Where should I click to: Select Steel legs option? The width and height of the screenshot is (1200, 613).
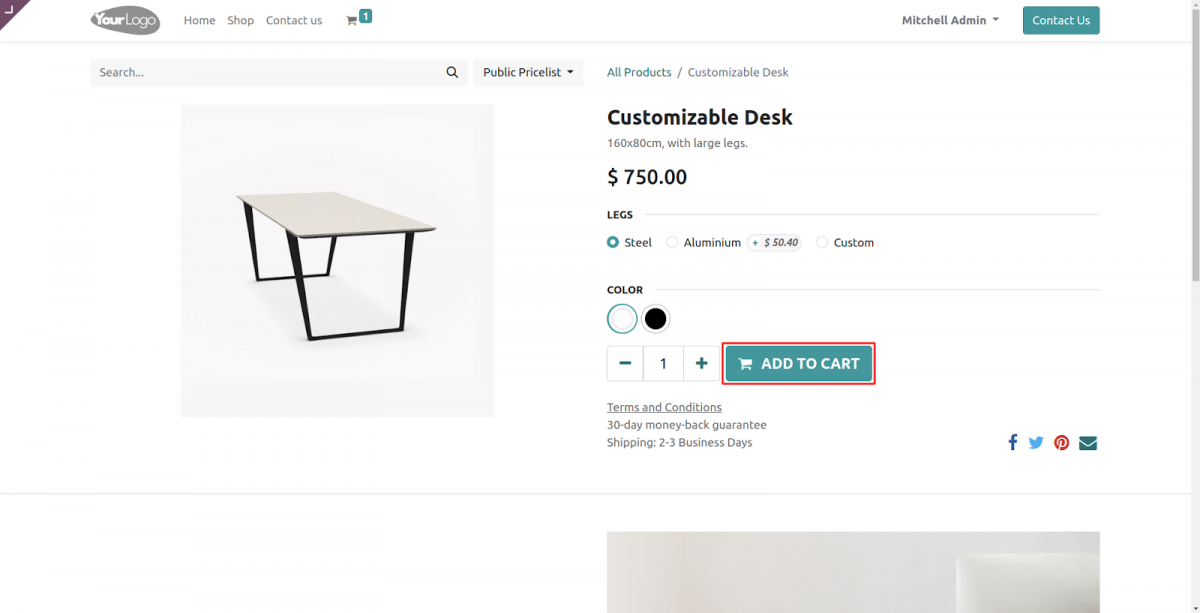point(612,242)
